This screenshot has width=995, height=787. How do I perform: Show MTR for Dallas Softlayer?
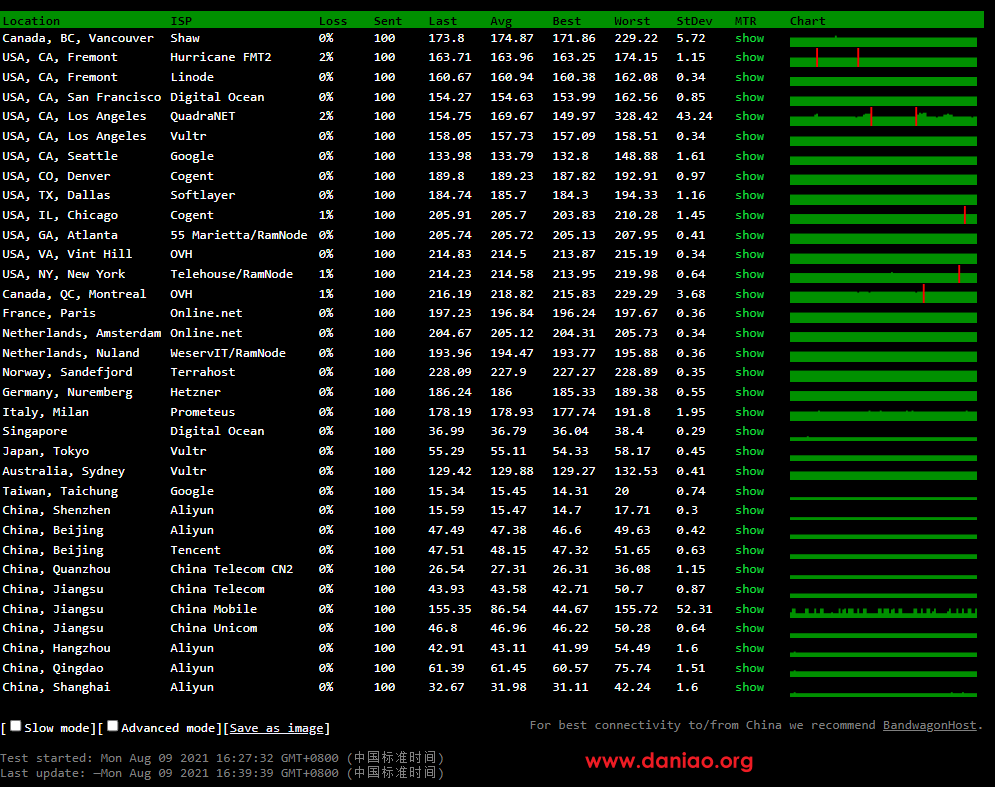pyautogui.click(x=749, y=195)
